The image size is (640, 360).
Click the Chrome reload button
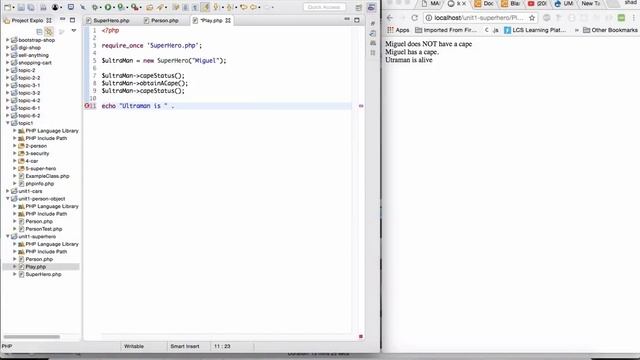pyautogui.click(x=415, y=18)
